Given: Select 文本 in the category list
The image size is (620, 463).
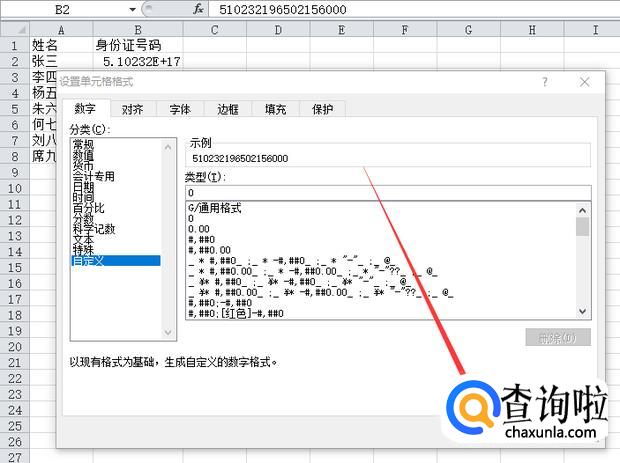Looking at the screenshot, I should pos(83,239).
